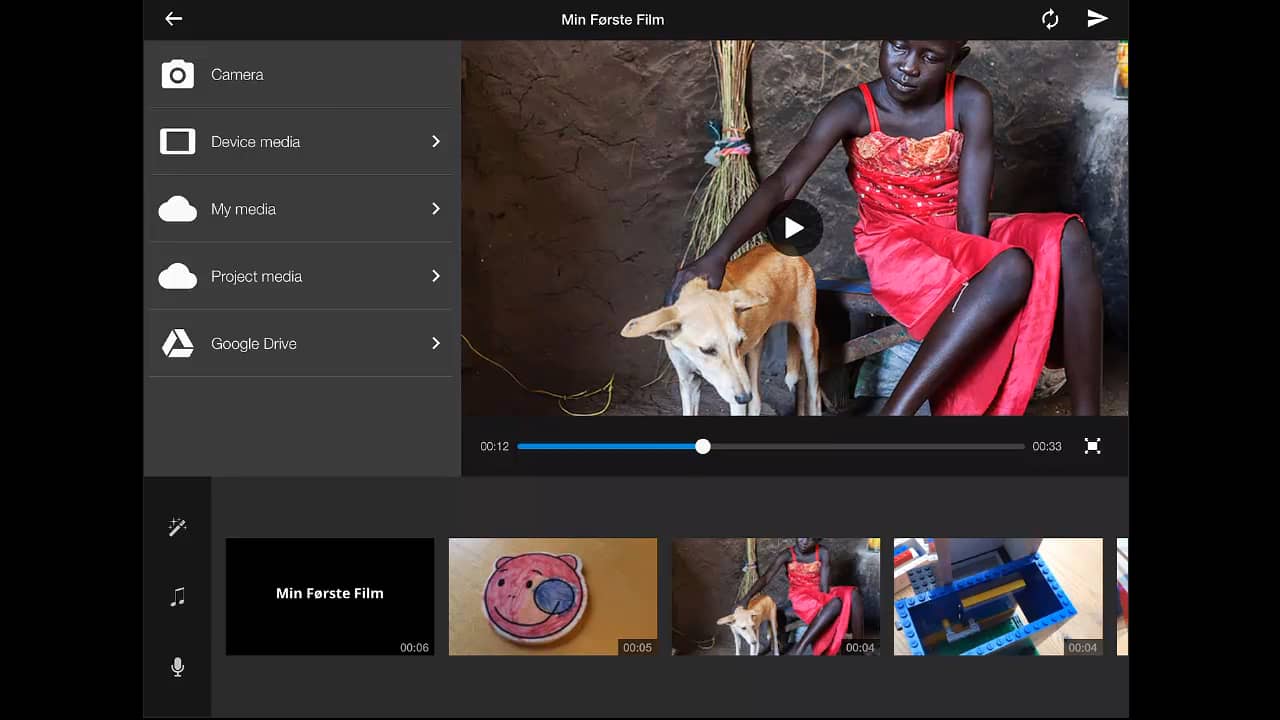The image size is (1280, 720).
Task: Click the My media cloud icon
Action: tap(178, 209)
